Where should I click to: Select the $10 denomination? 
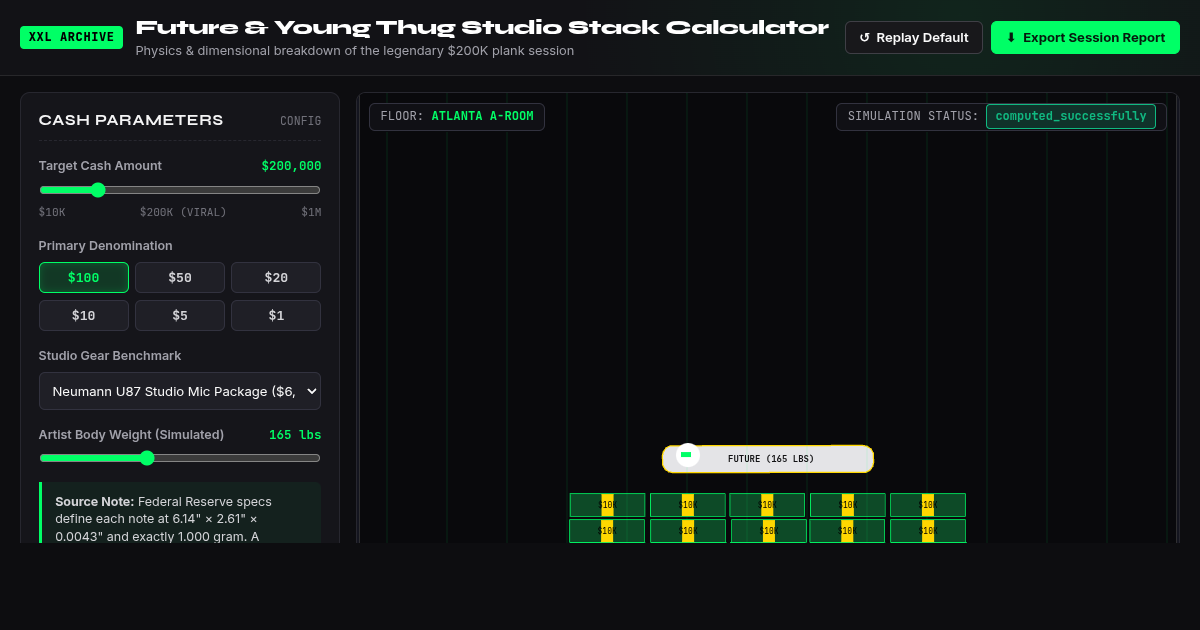pyautogui.click(x=84, y=315)
